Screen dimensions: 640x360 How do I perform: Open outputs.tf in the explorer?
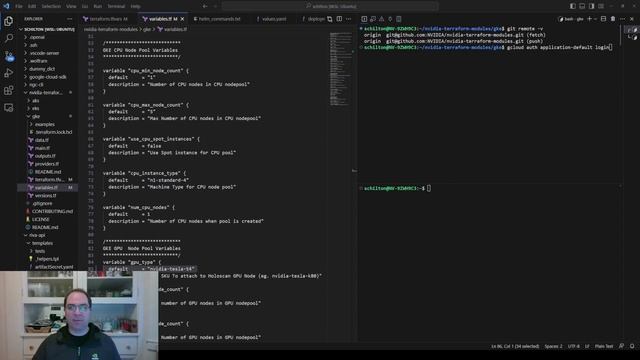click(47, 156)
